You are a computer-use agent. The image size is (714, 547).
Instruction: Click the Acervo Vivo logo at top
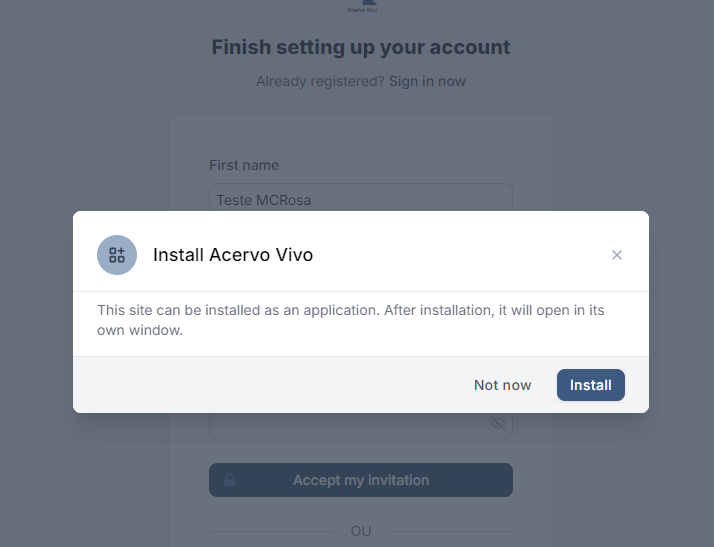(361, 6)
